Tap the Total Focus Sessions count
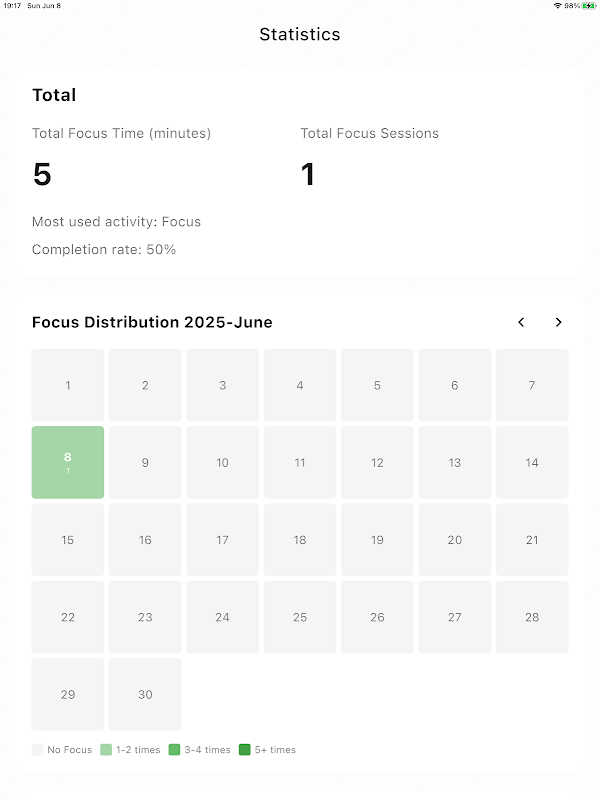 pos(308,175)
